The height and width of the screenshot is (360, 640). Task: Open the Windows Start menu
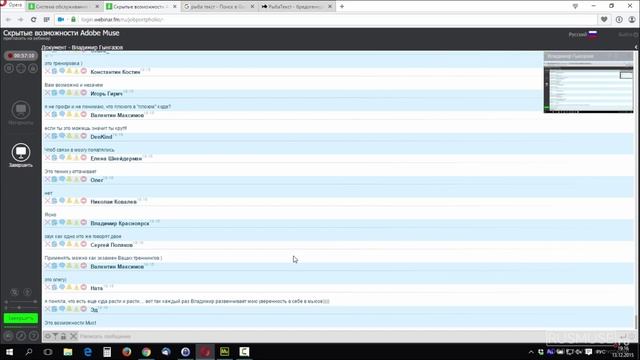pos(9,351)
